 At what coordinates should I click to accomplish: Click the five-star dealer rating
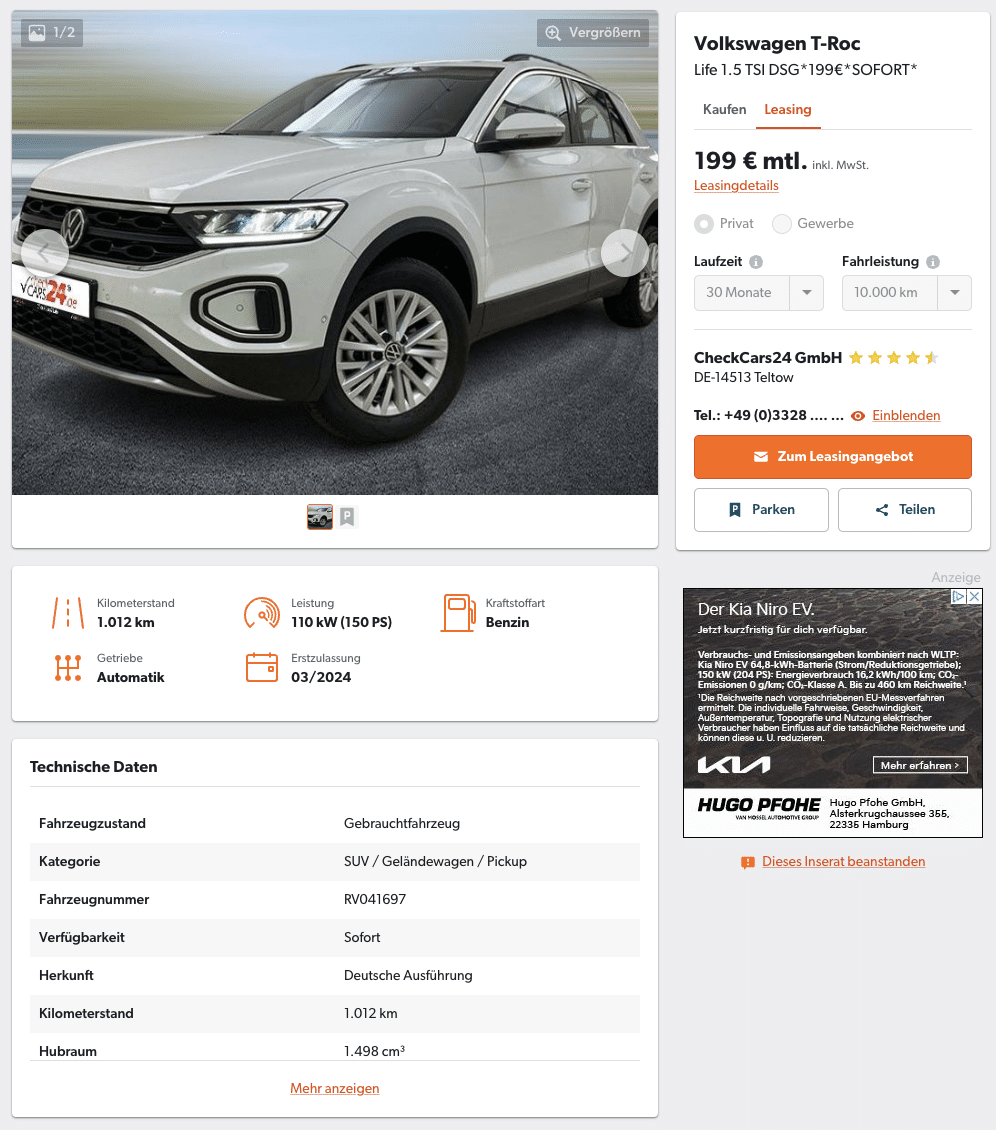pyautogui.click(x=893, y=357)
